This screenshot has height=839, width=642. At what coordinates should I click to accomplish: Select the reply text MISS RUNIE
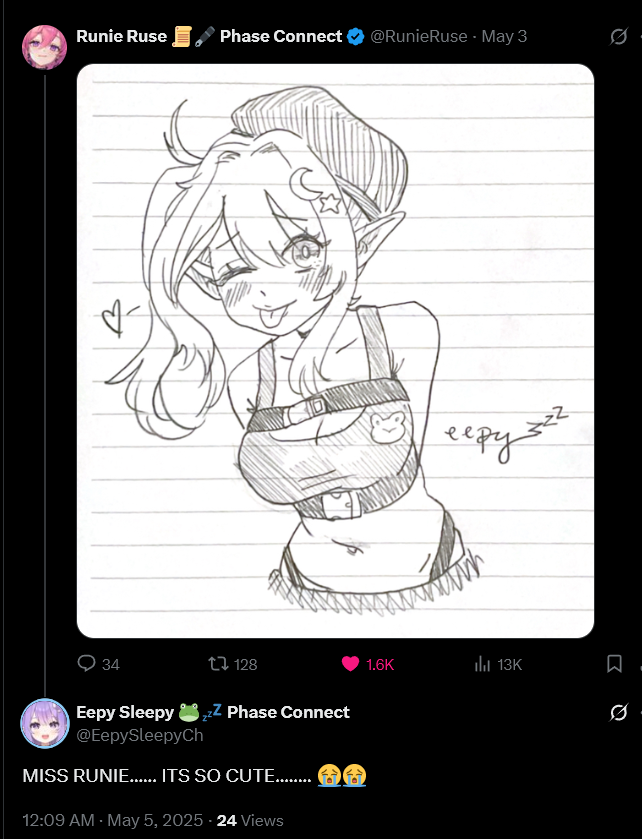[x=76, y=775]
